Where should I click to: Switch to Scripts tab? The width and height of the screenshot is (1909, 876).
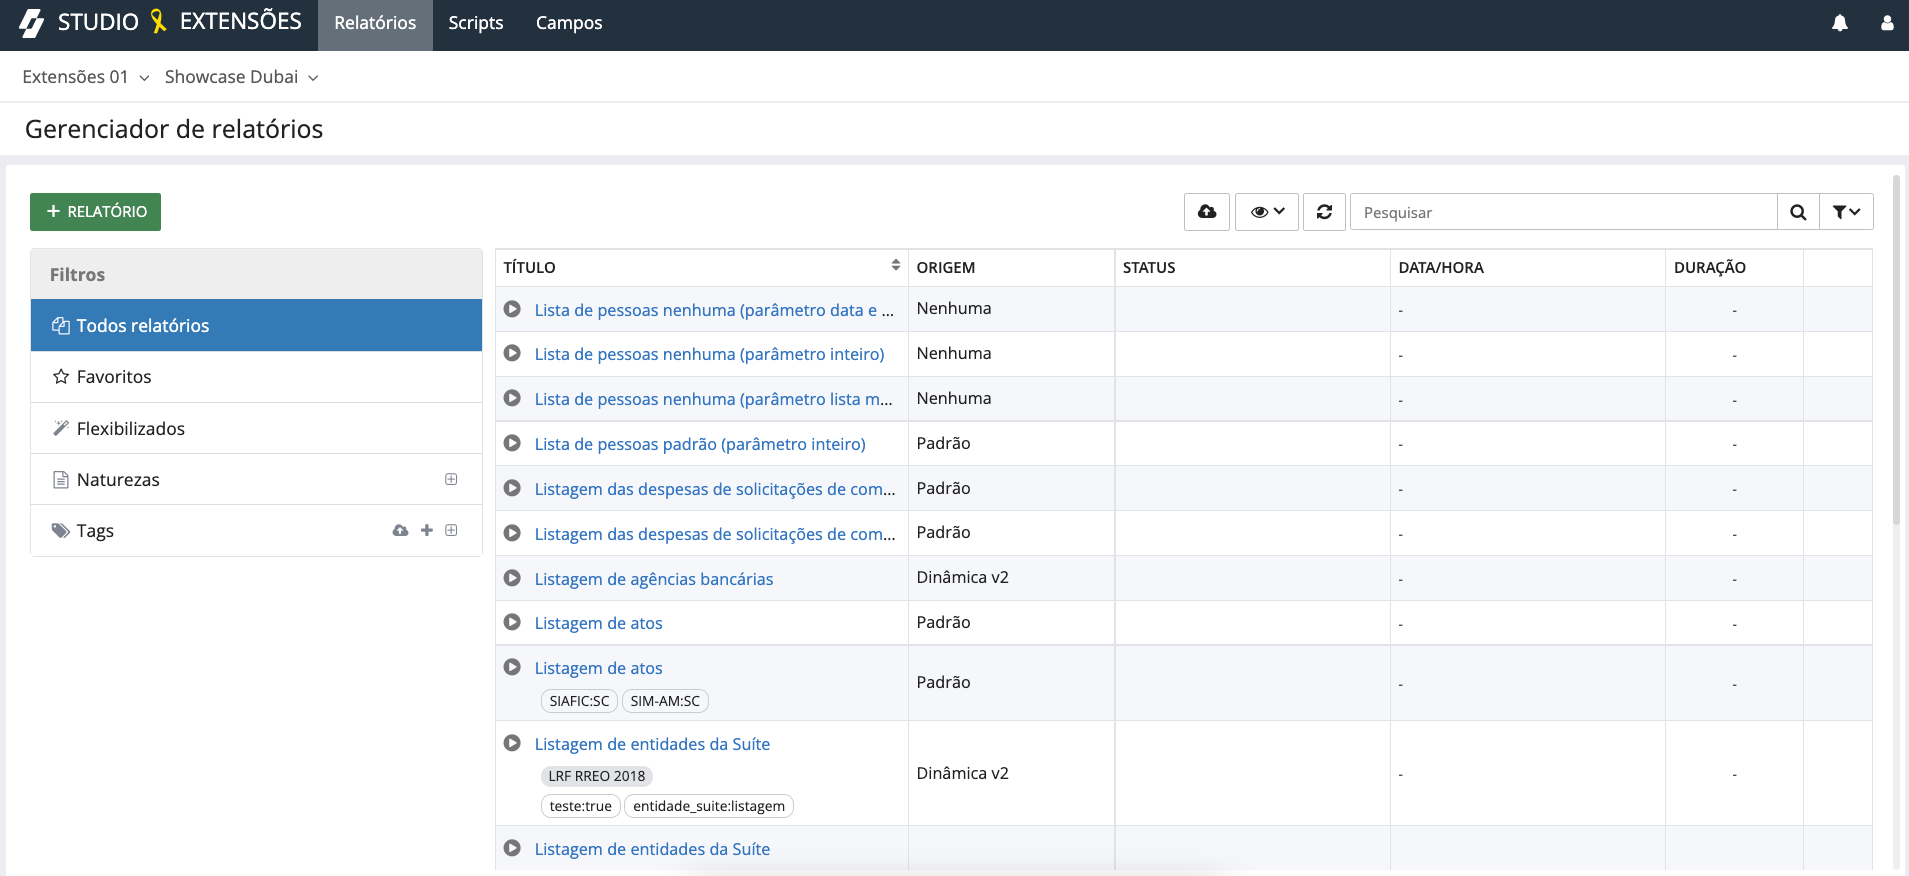(476, 23)
